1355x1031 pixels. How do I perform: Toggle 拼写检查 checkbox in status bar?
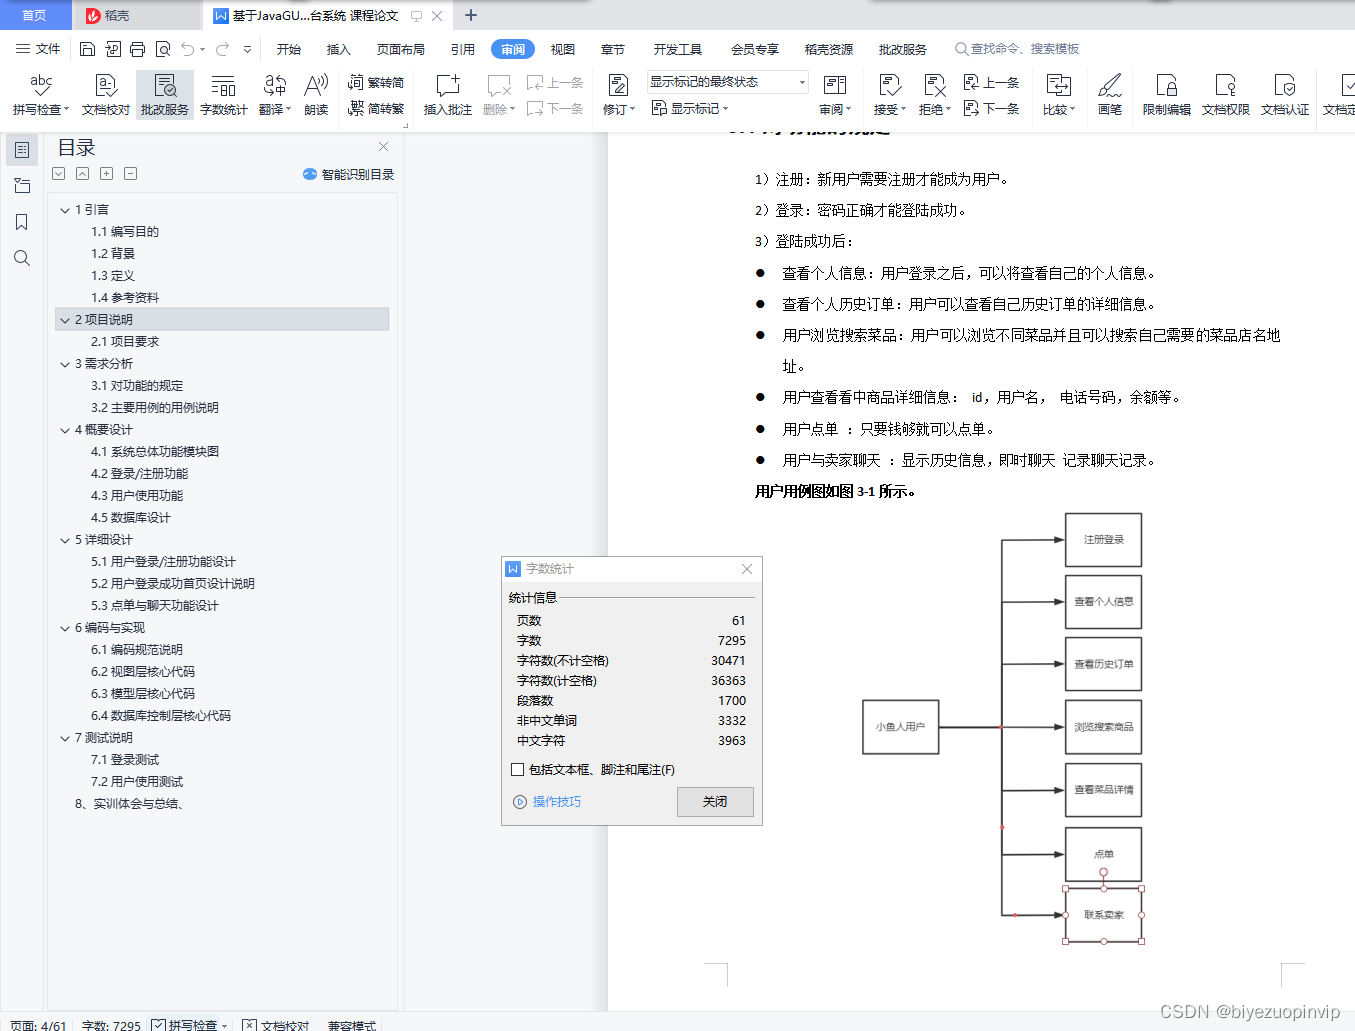[159, 1025]
